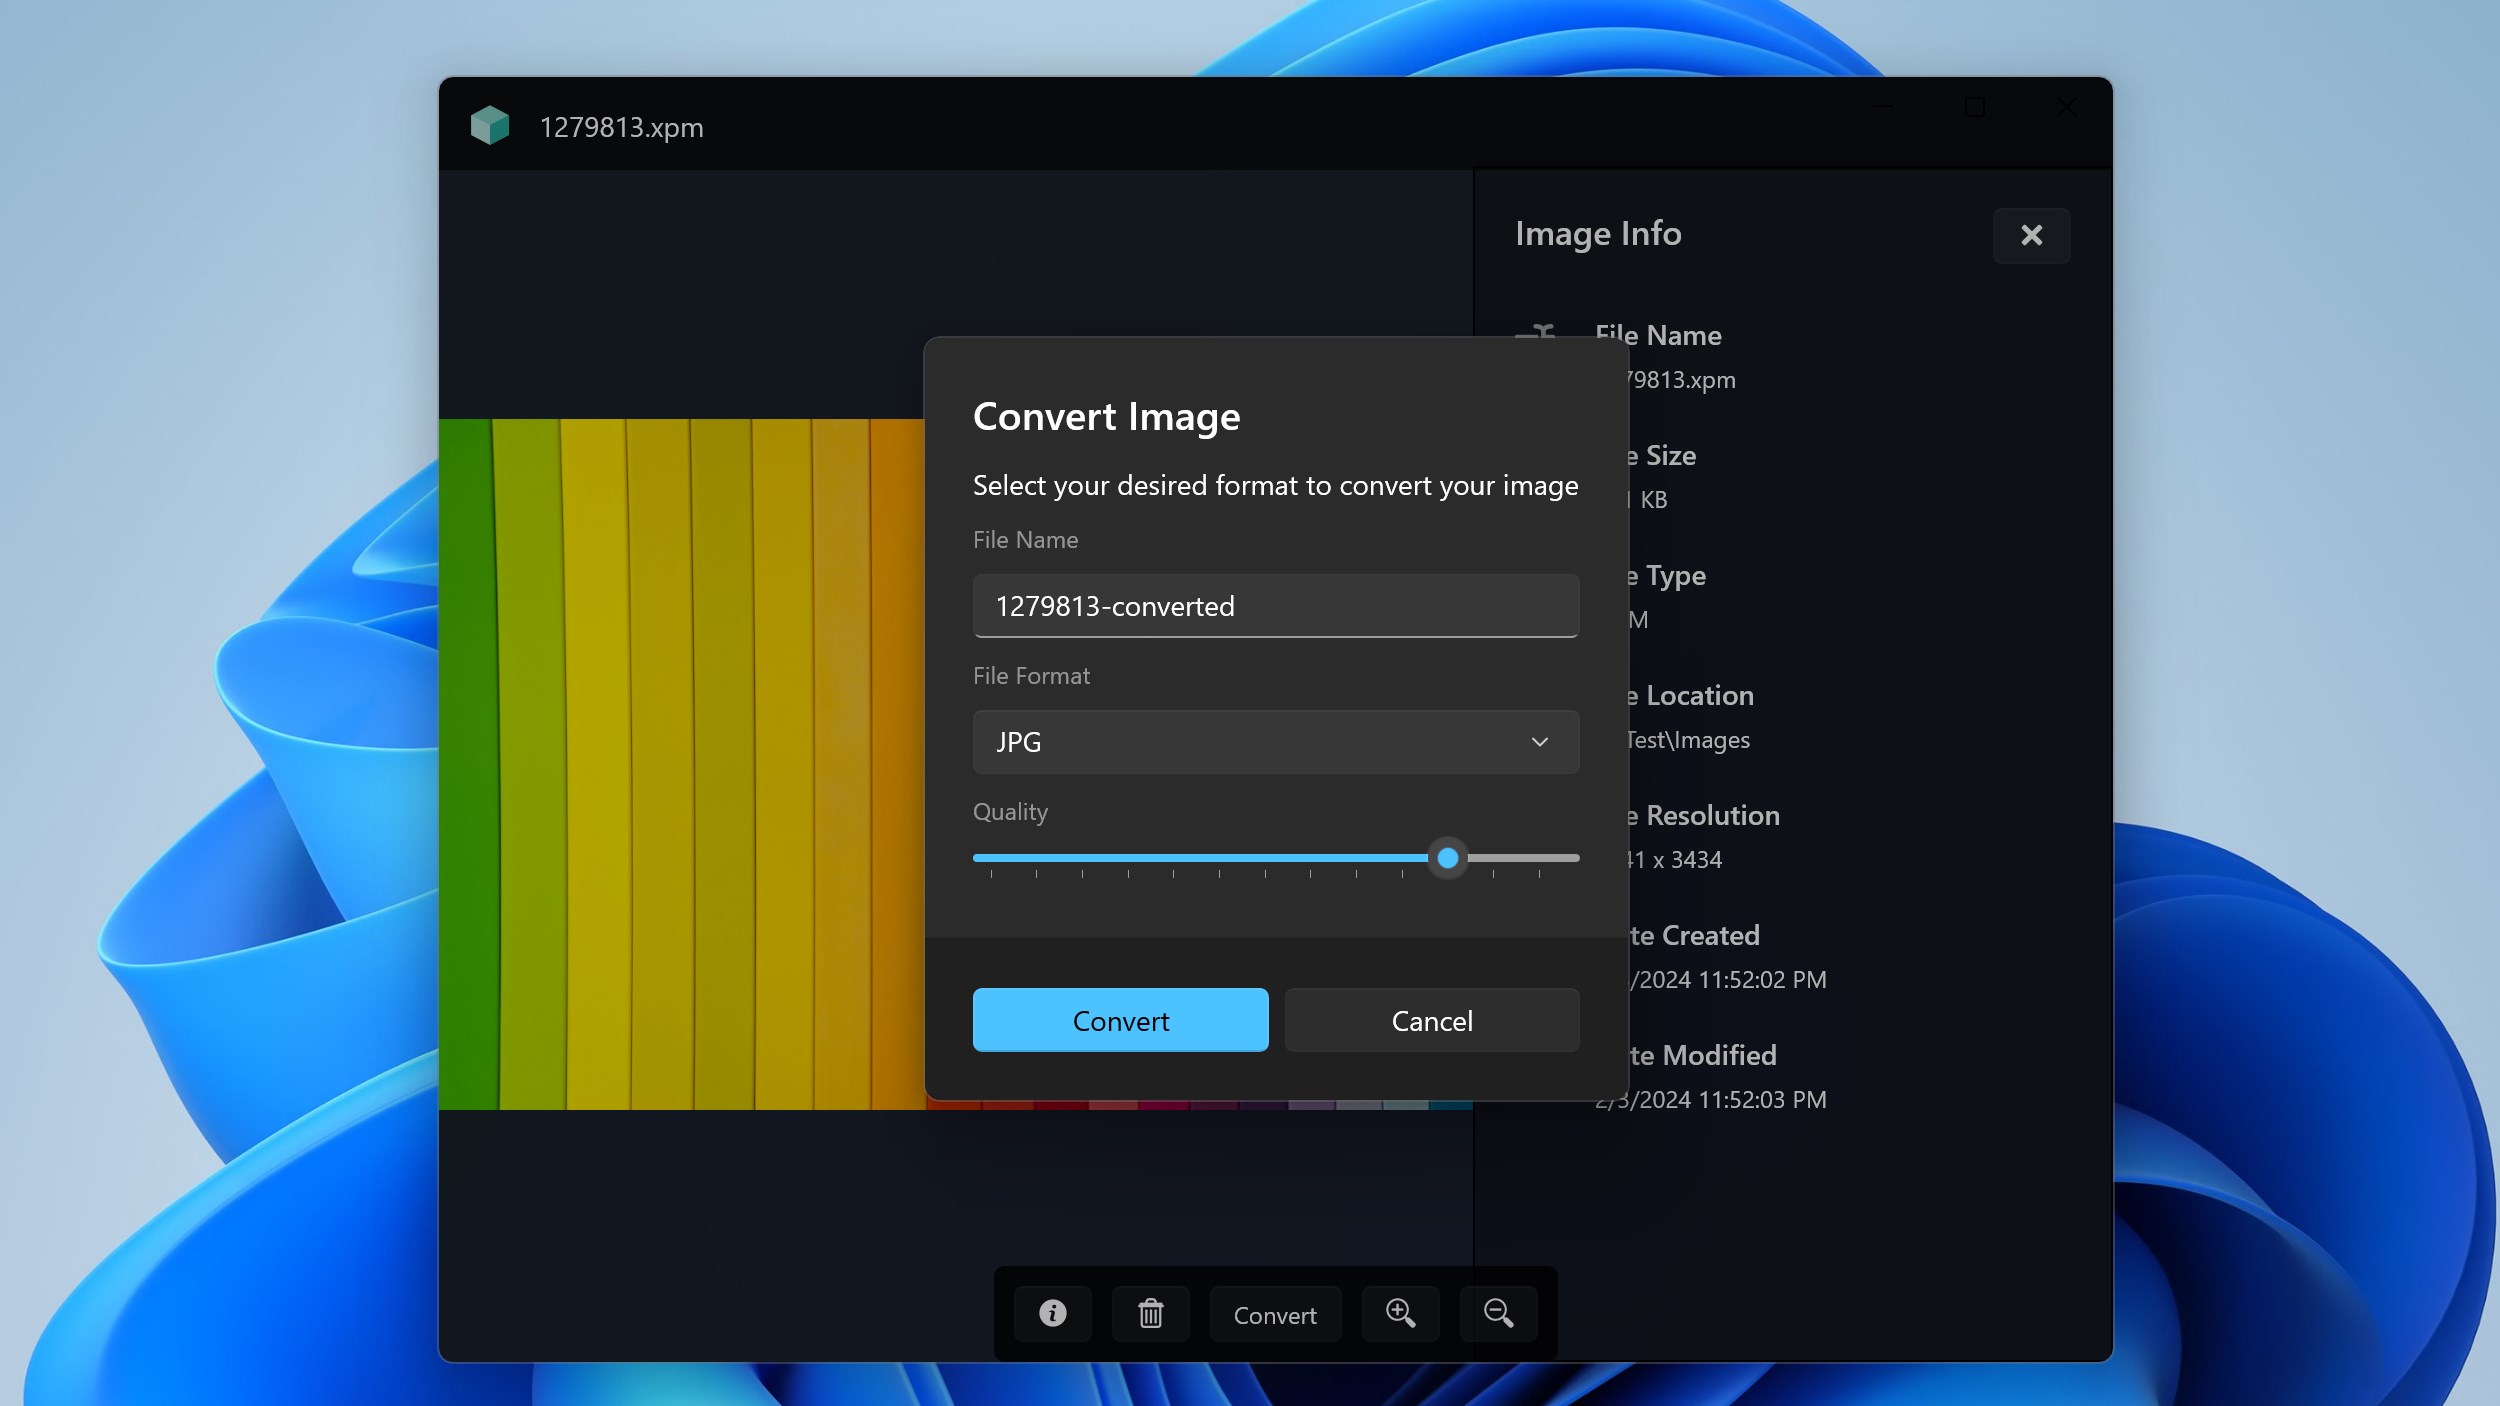Click the 1279813-converted file name field

(1276, 606)
